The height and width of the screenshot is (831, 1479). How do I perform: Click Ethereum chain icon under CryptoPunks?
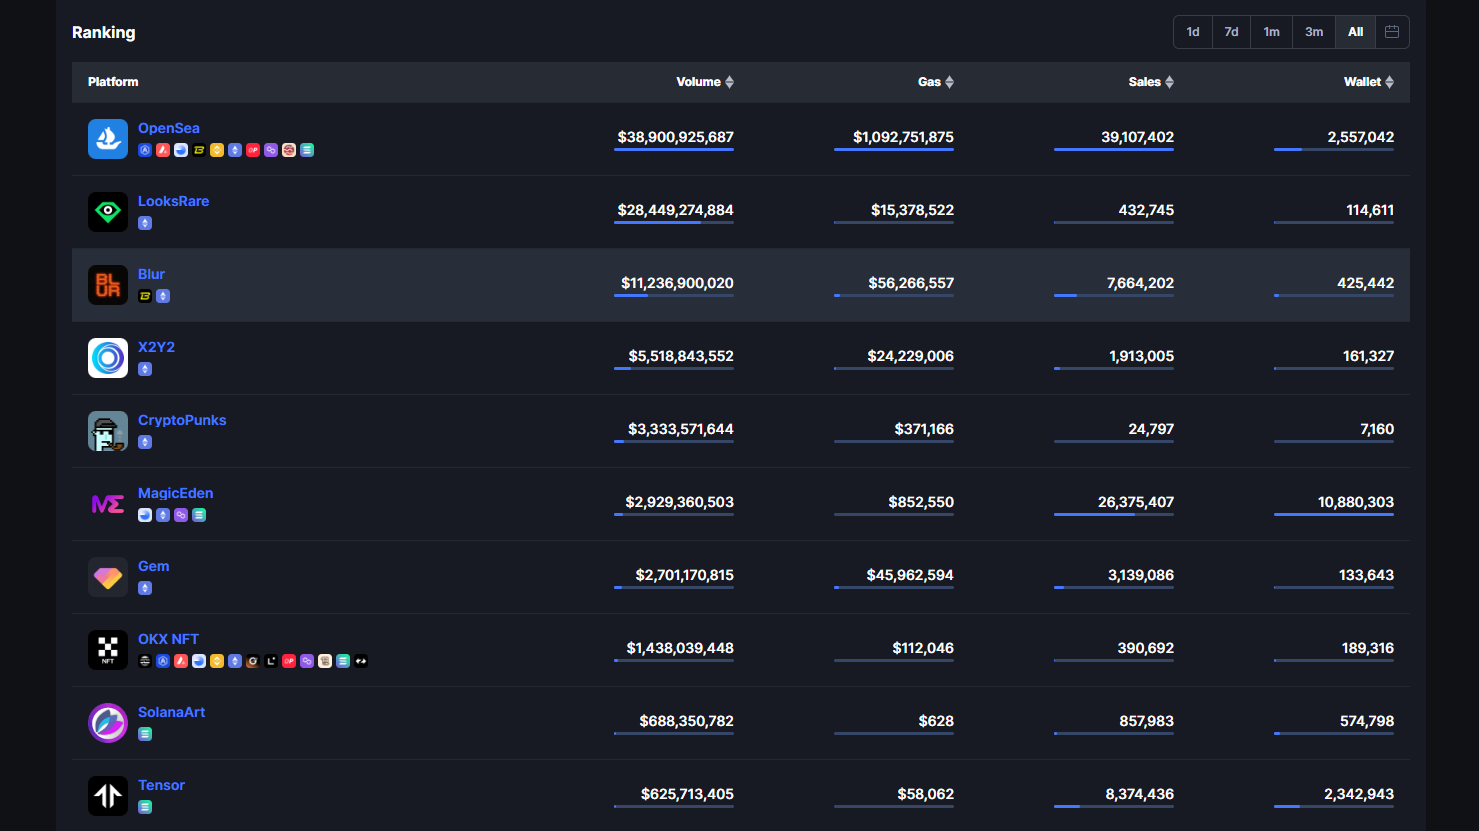pos(145,442)
